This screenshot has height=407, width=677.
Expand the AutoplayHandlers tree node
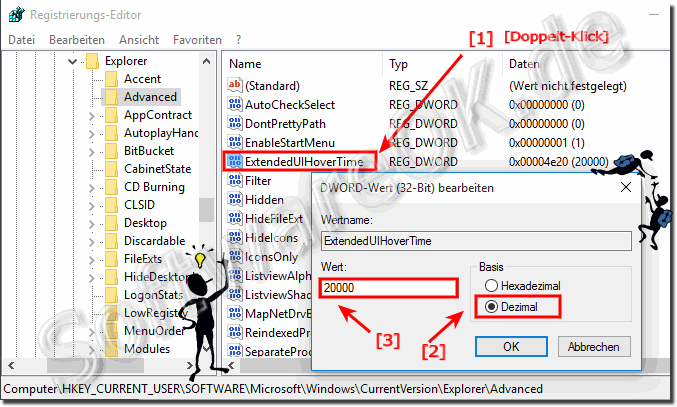[91, 134]
